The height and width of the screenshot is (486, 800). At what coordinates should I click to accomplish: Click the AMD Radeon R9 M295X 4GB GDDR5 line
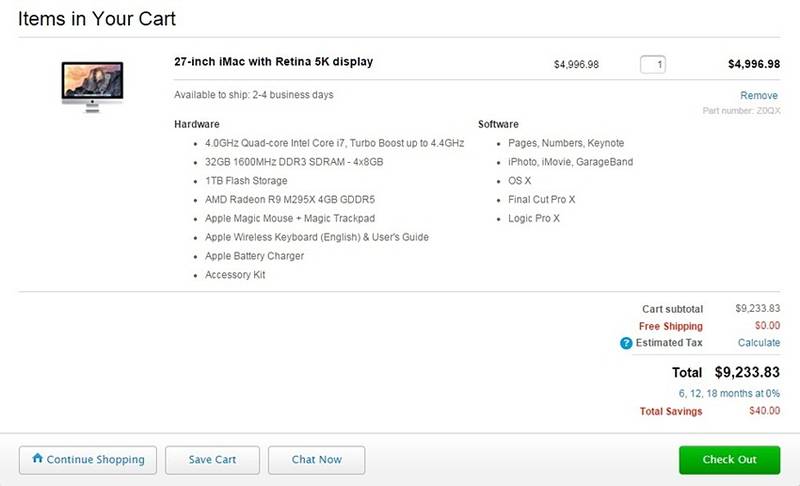[290, 199]
